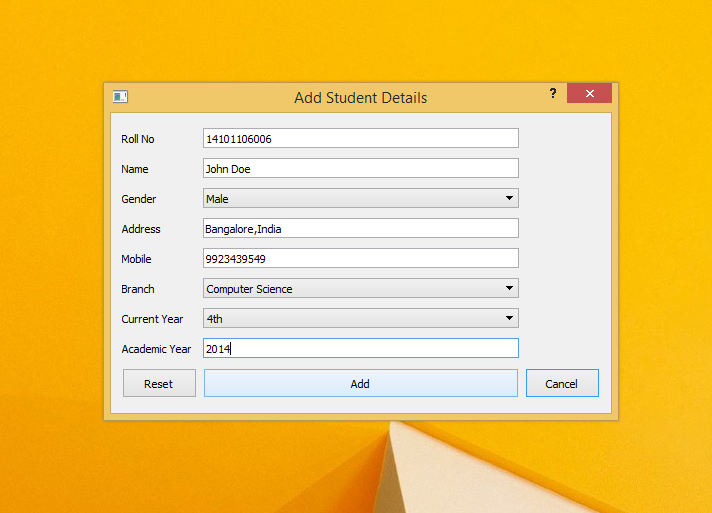This screenshot has width=712, height=513.
Task: Click the Academic Year field showing 2014
Action: [360, 349]
